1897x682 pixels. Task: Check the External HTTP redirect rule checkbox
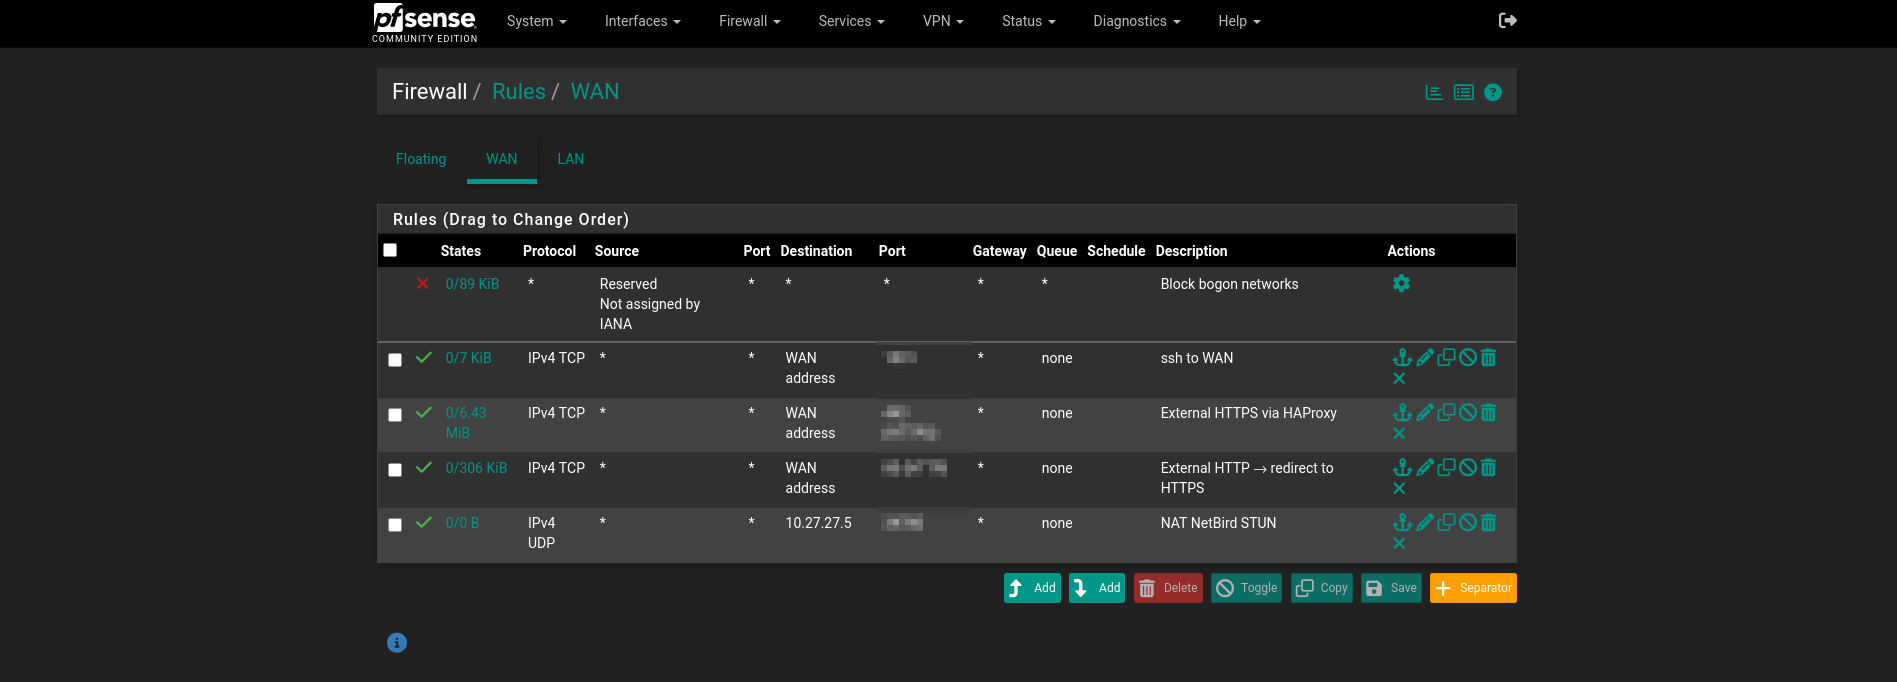pyautogui.click(x=395, y=470)
